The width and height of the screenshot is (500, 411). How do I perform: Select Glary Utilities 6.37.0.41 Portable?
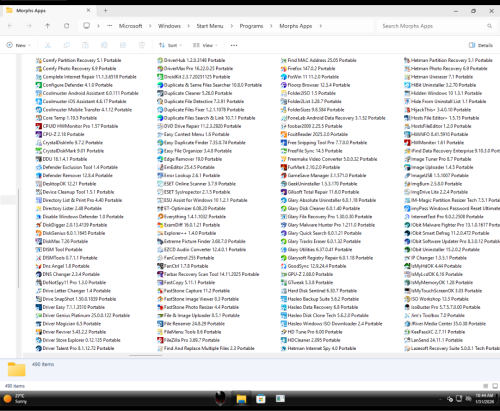coord(316,250)
